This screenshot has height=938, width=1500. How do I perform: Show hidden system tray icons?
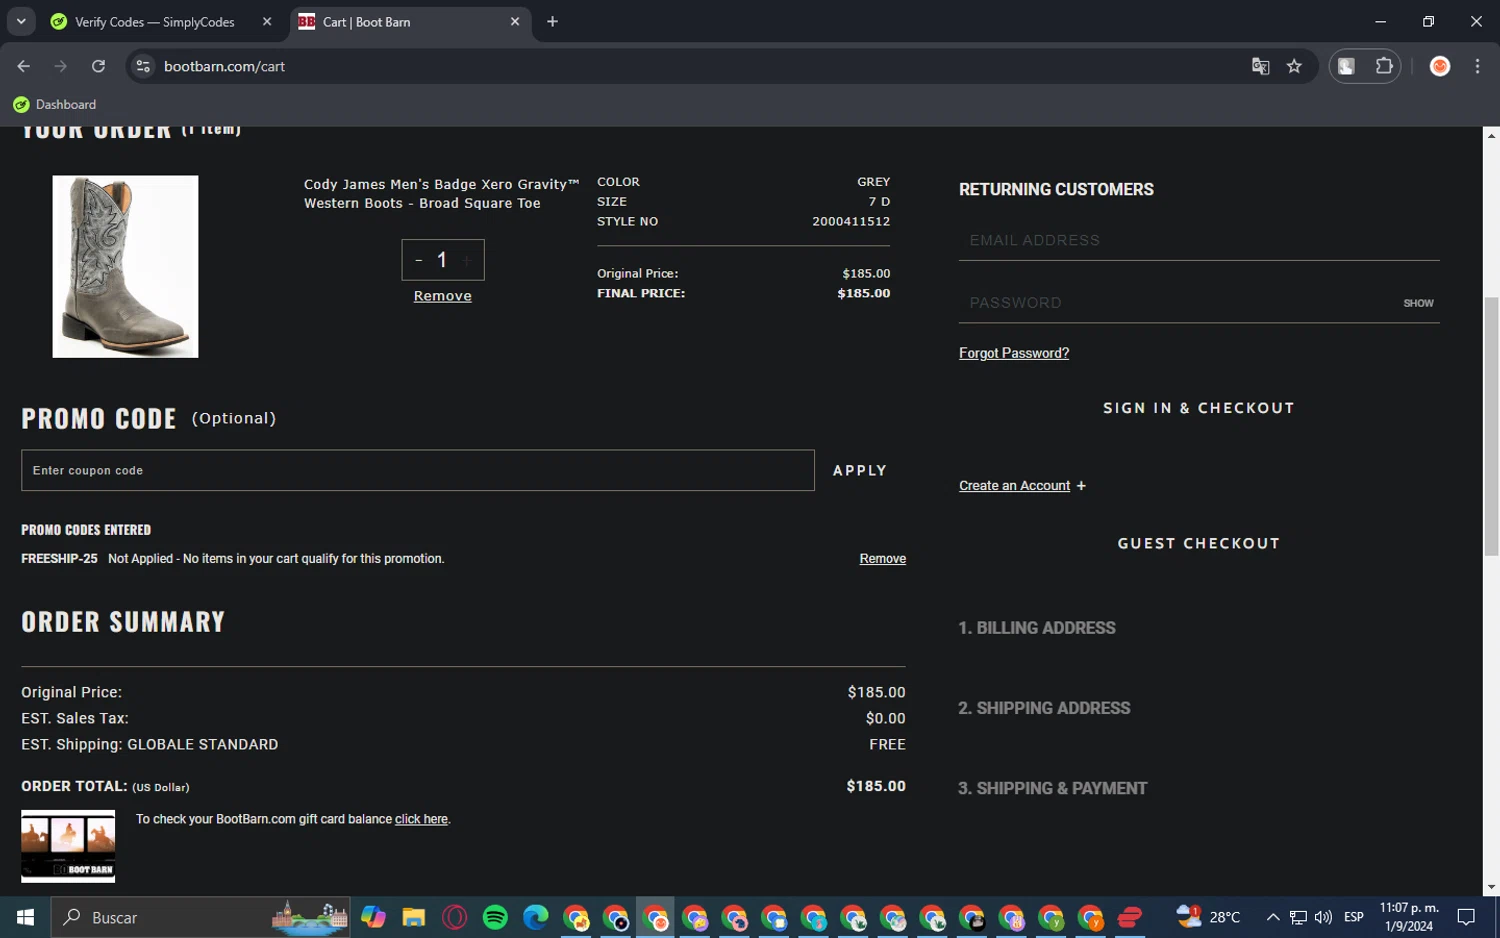click(x=1272, y=917)
